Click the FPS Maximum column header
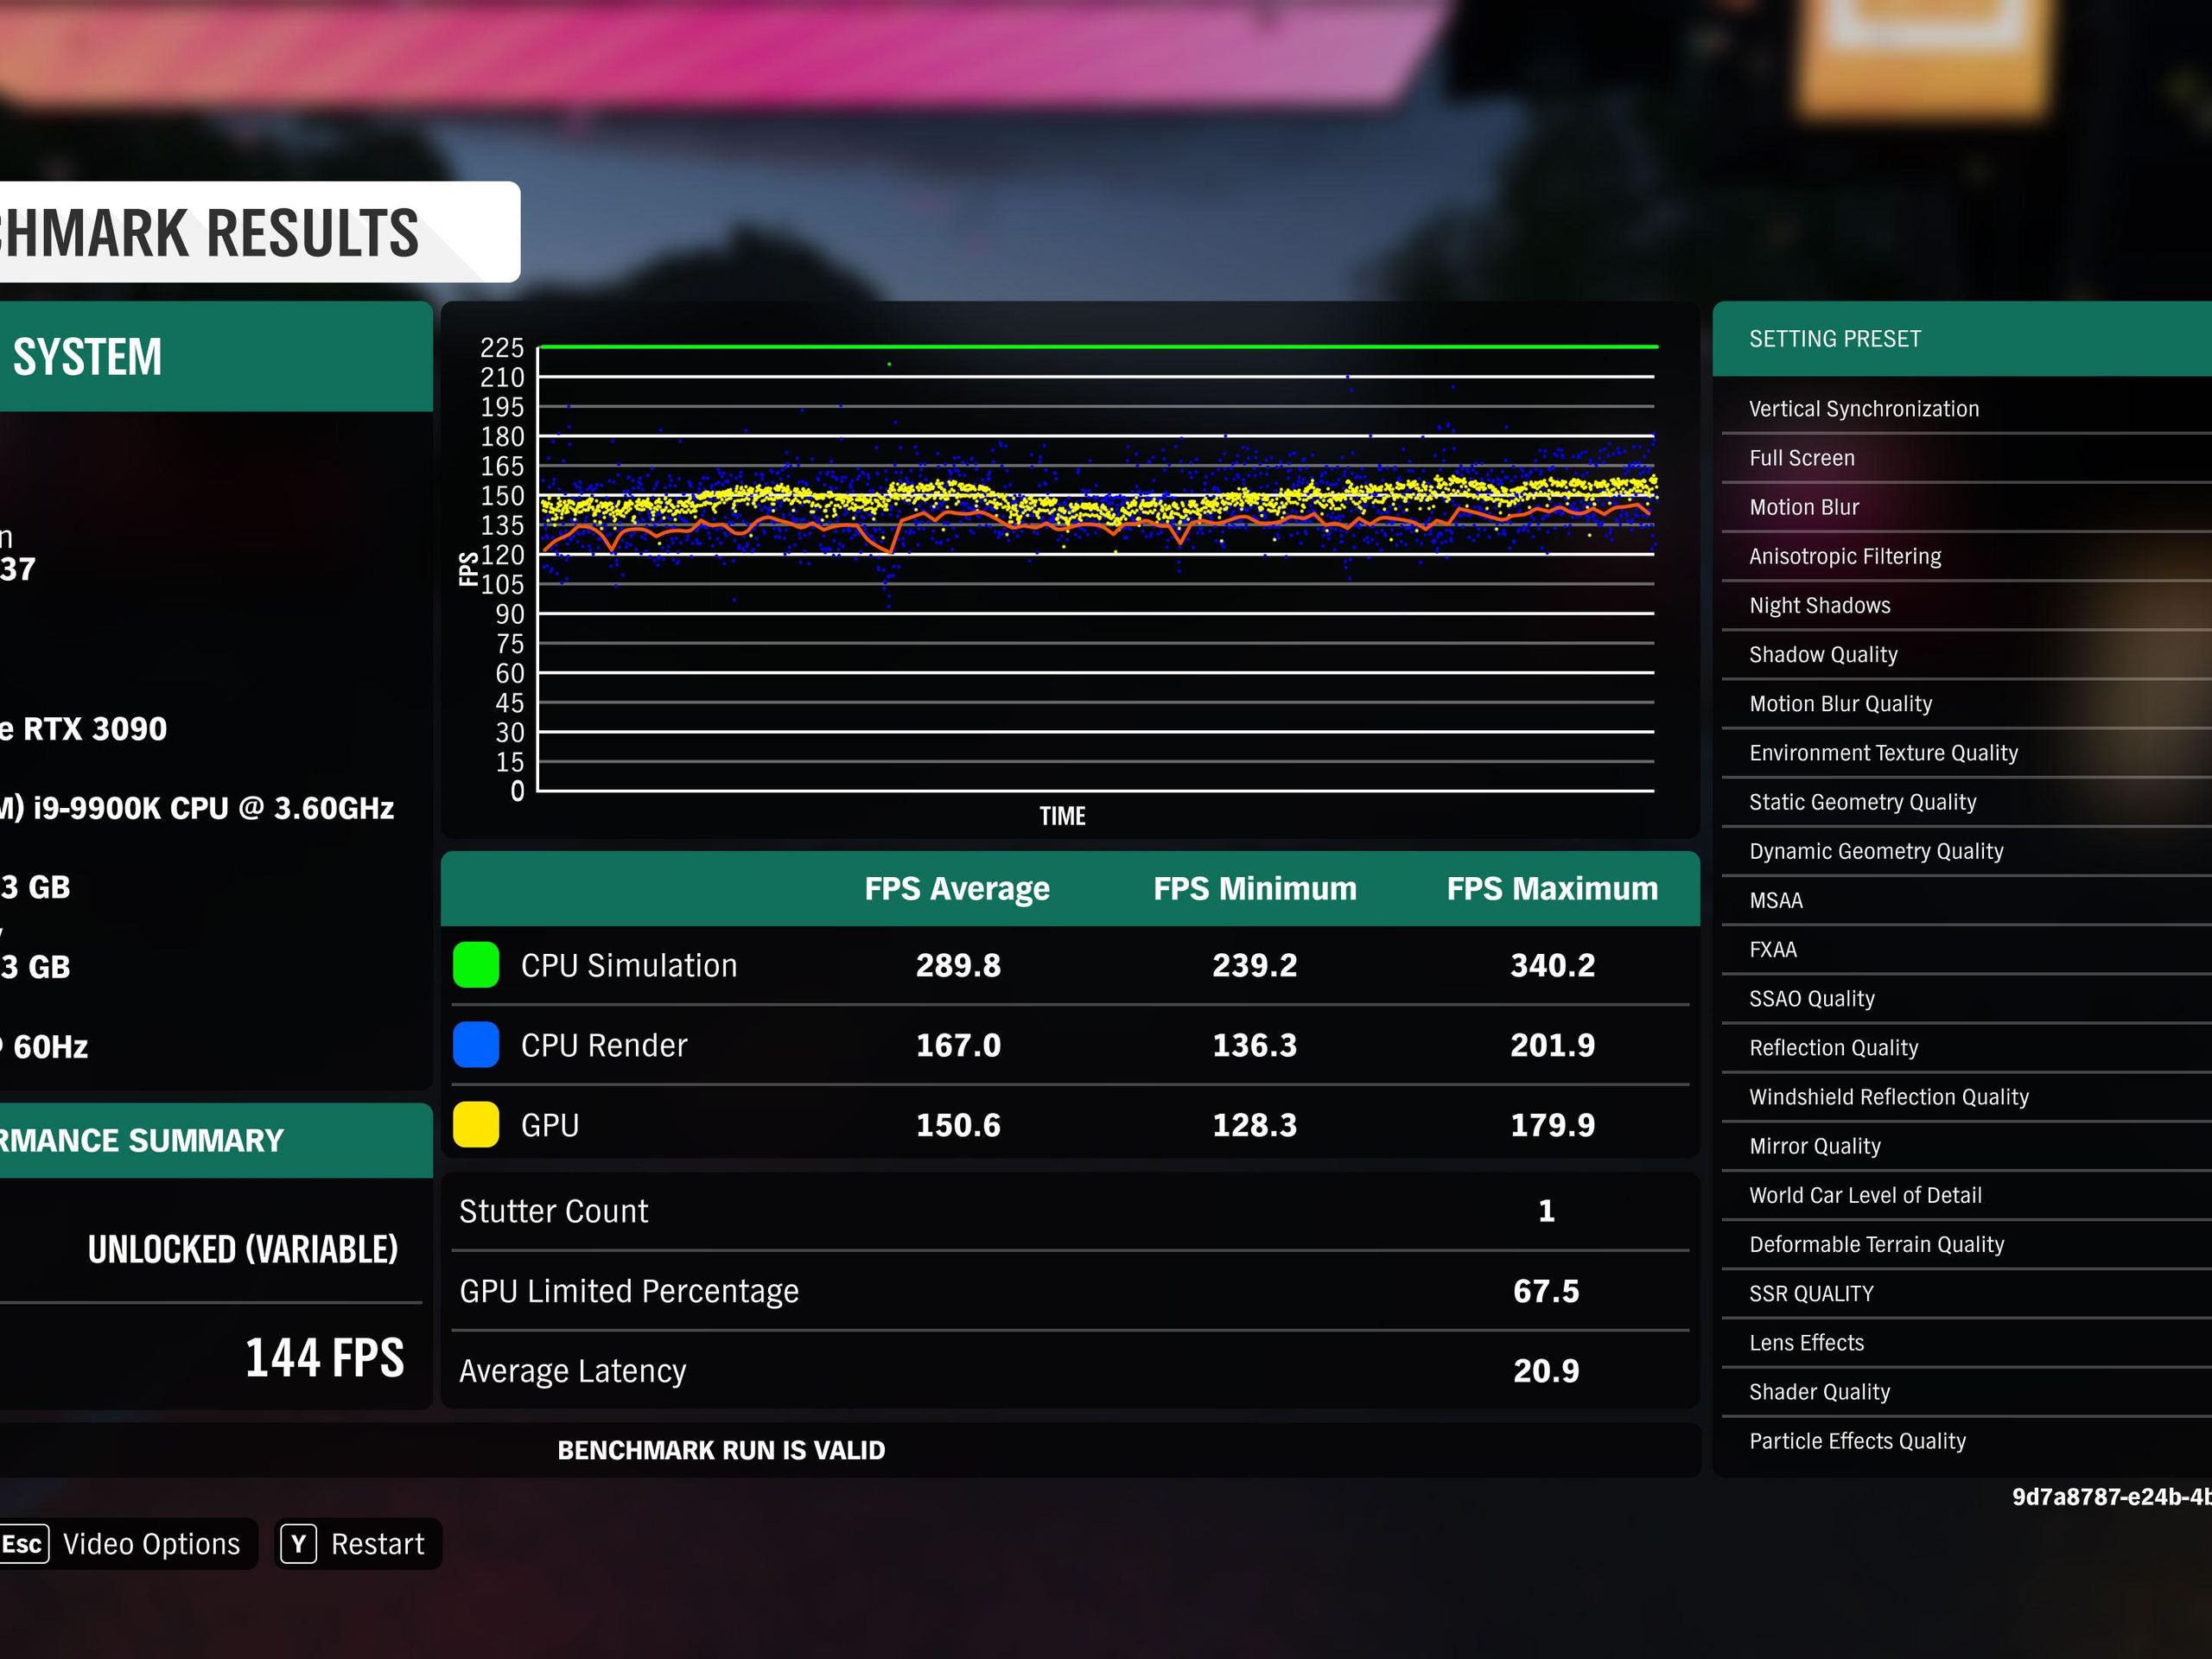2212x1659 pixels. [x=1552, y=889]
